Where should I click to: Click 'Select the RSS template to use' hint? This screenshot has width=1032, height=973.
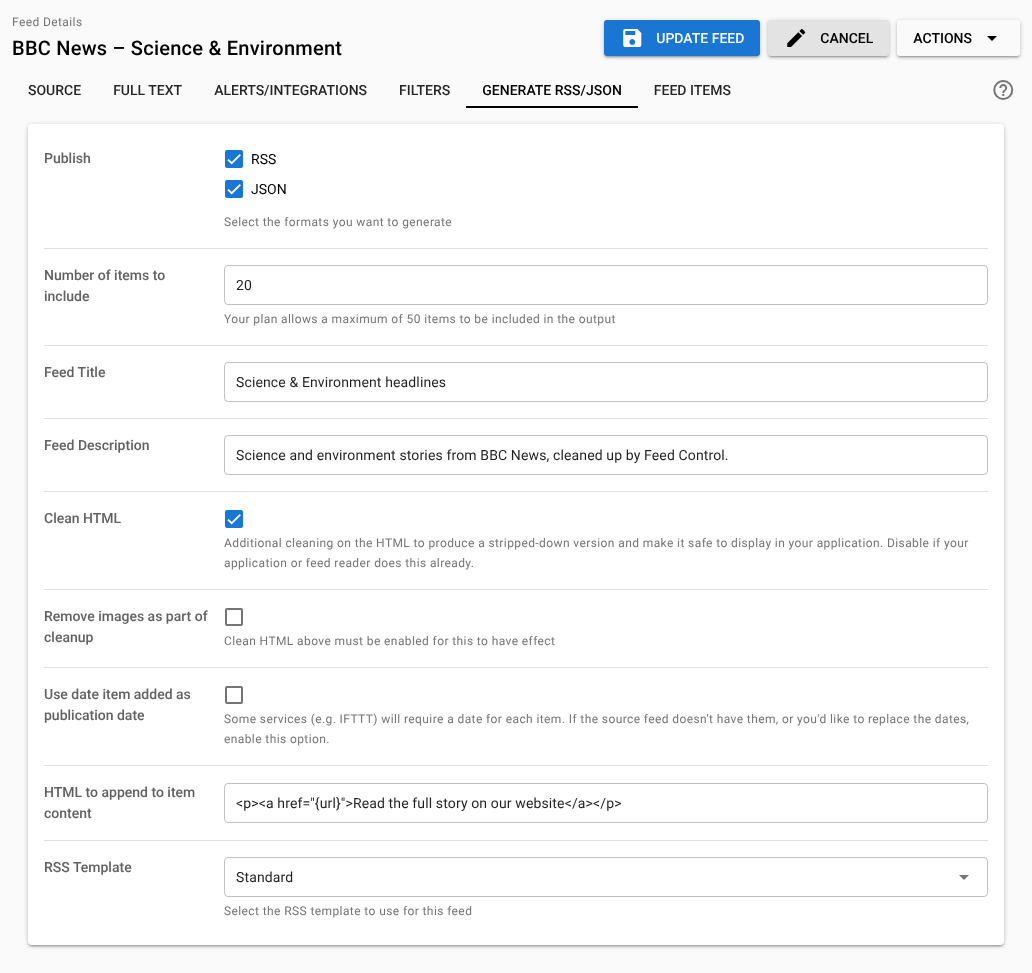(348, 911)
